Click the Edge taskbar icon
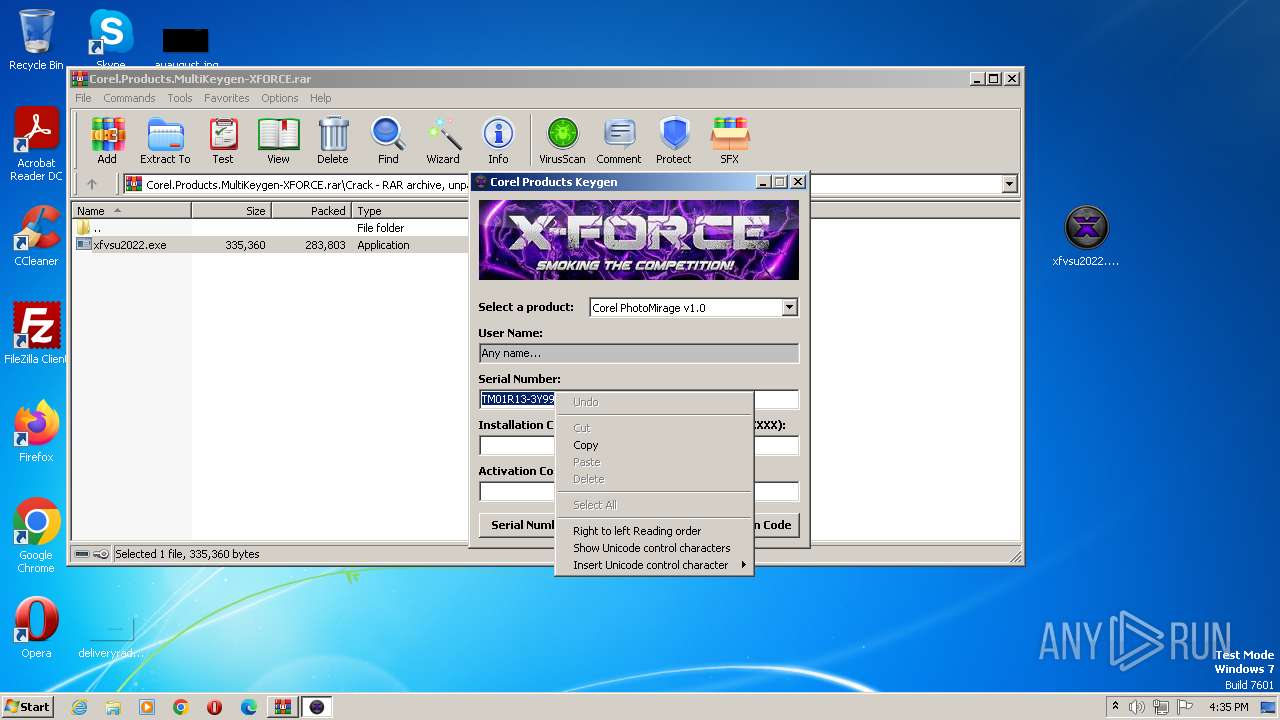1280x720 pixels. 249,707
